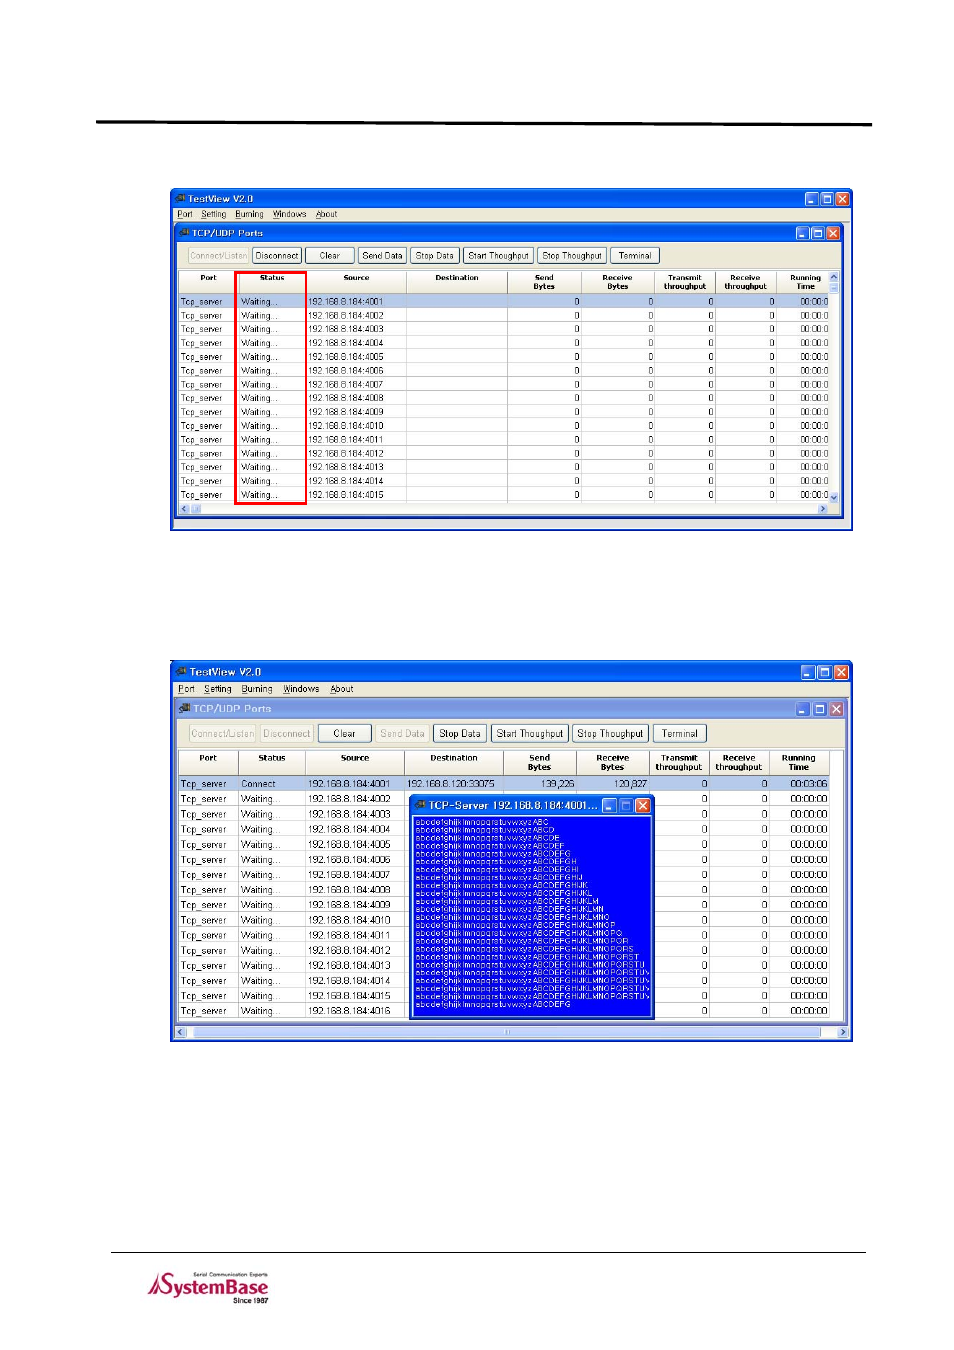The width and height of the screenshot is (954, 1350).
Task: Click the TestView app icon in the upper window title bar
Action: (181, 199)
